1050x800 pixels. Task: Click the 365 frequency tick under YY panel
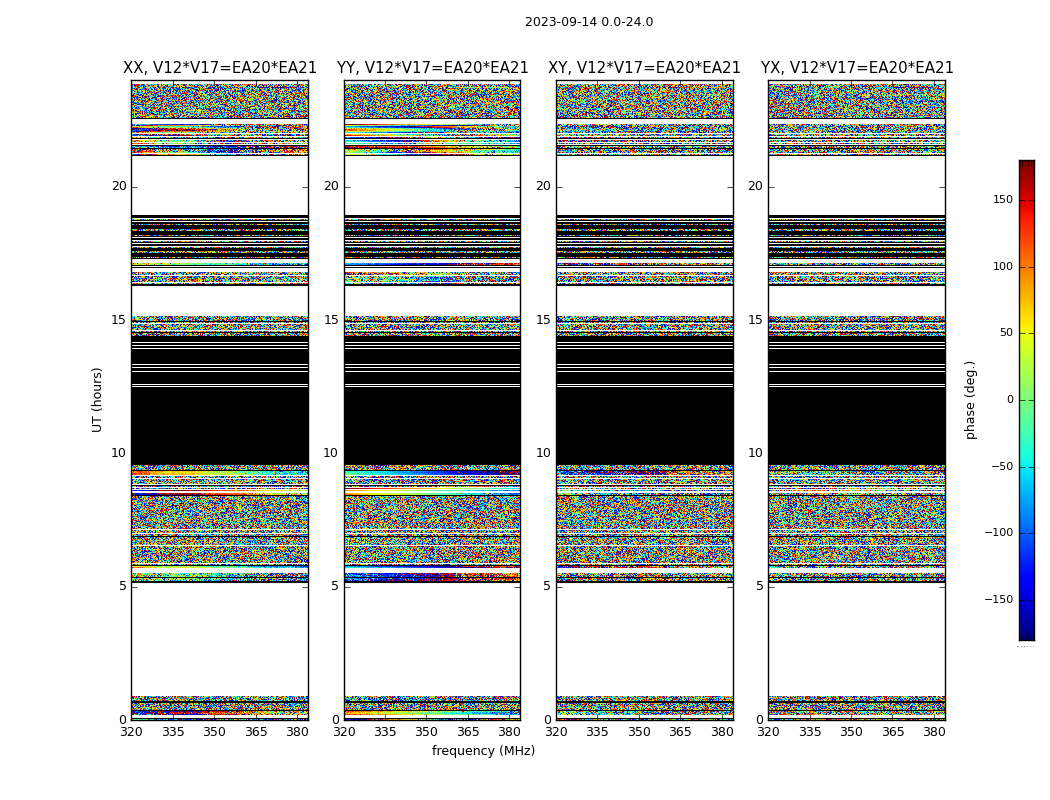point(468,732)
